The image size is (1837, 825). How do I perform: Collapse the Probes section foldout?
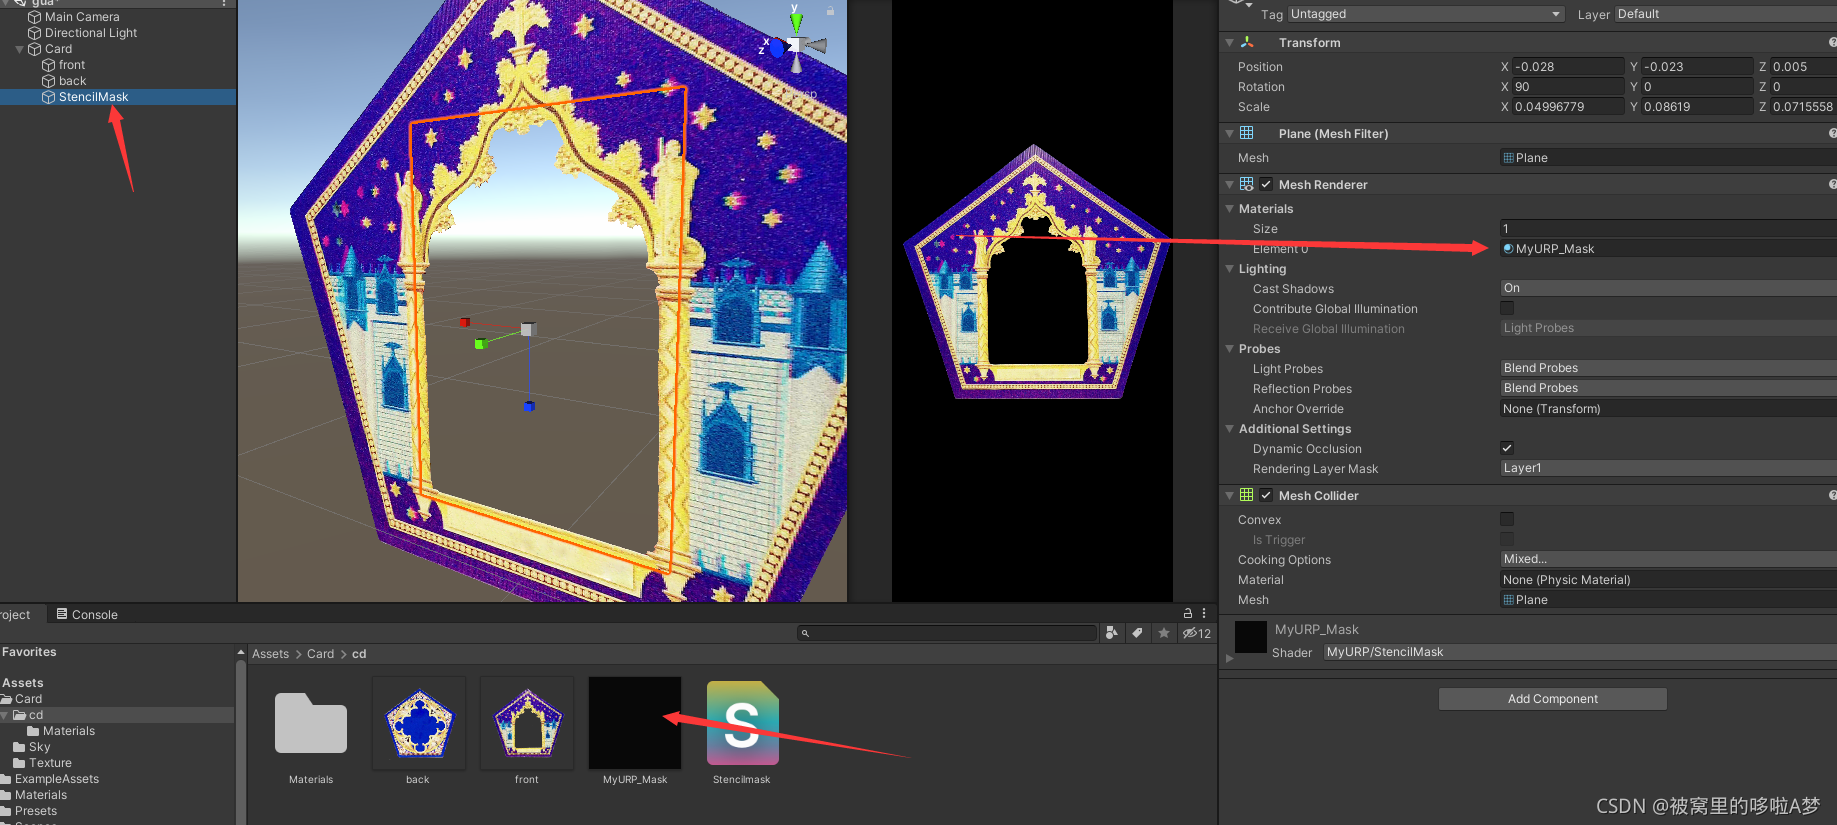1230,349
